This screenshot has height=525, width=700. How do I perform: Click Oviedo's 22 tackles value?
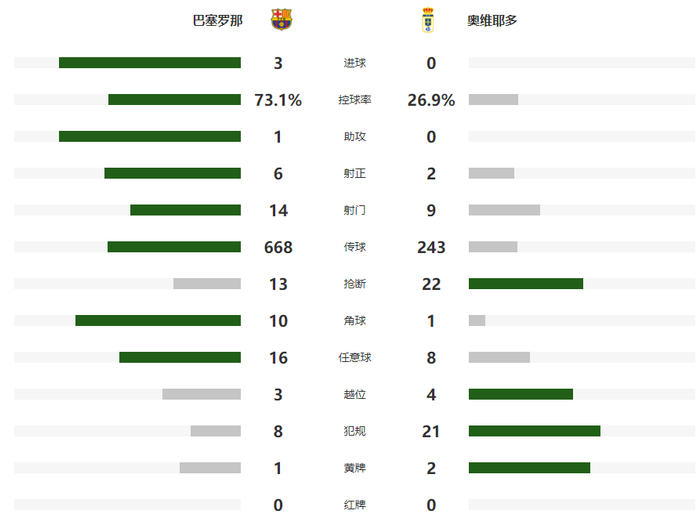click(x=431, y=284)
